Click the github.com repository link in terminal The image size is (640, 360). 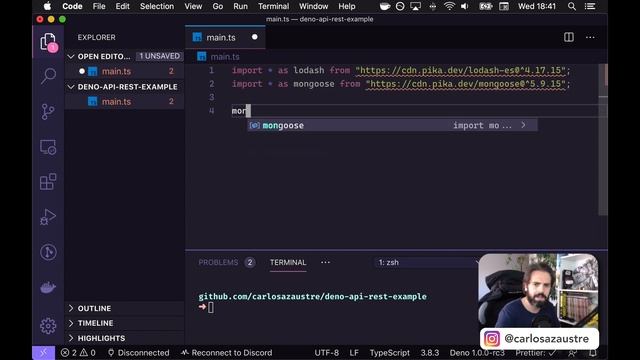[313, 296]
